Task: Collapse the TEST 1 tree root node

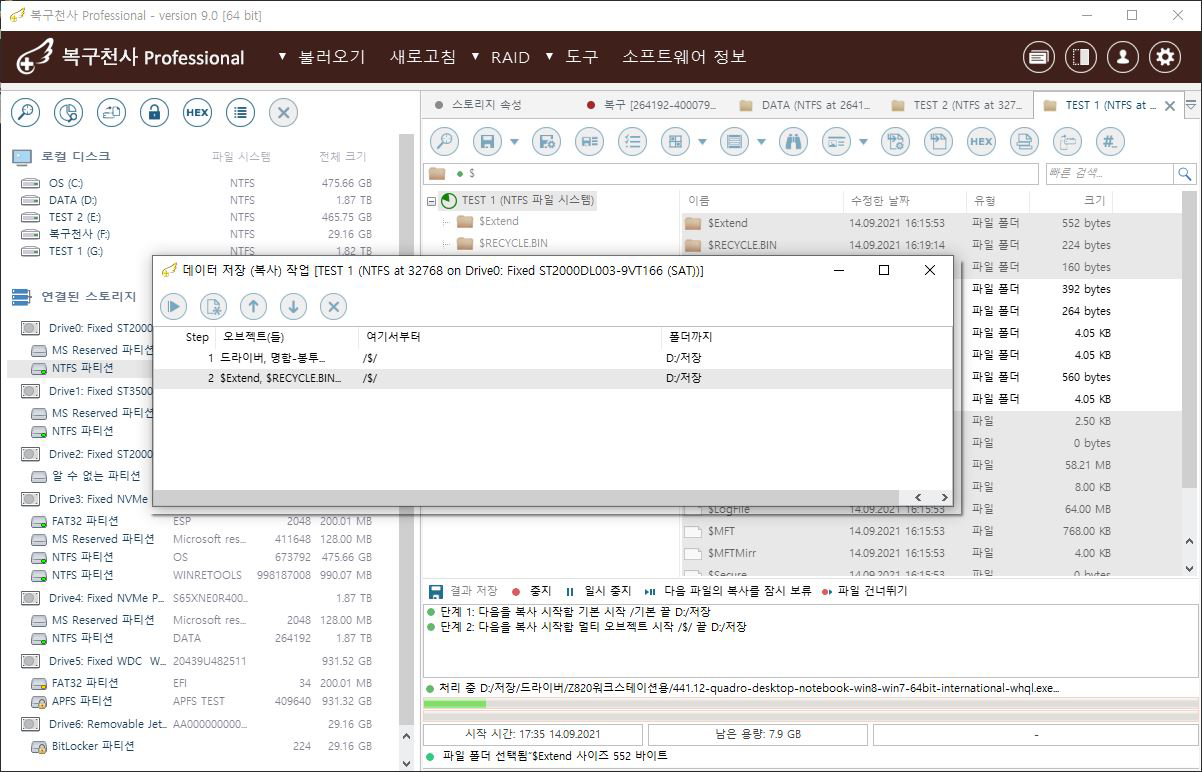Action: (x=431, y=201)
